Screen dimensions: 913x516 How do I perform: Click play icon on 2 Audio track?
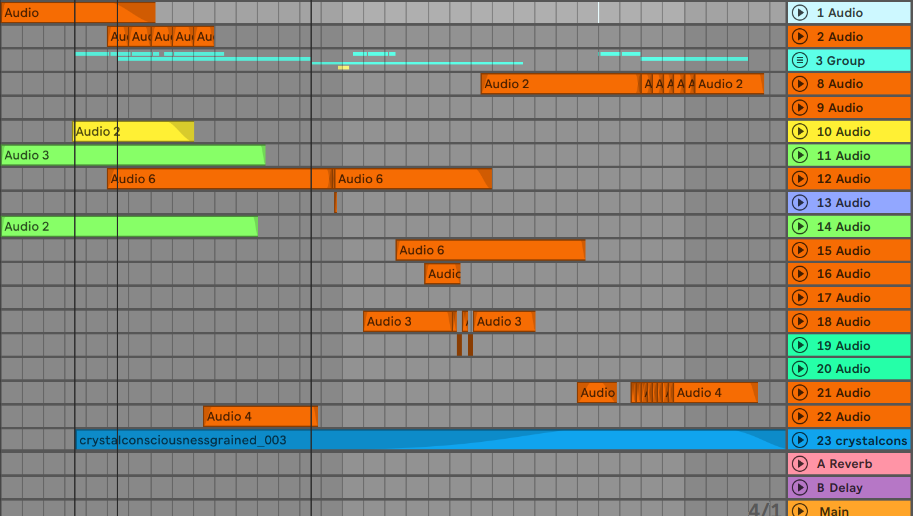point(800,36)
